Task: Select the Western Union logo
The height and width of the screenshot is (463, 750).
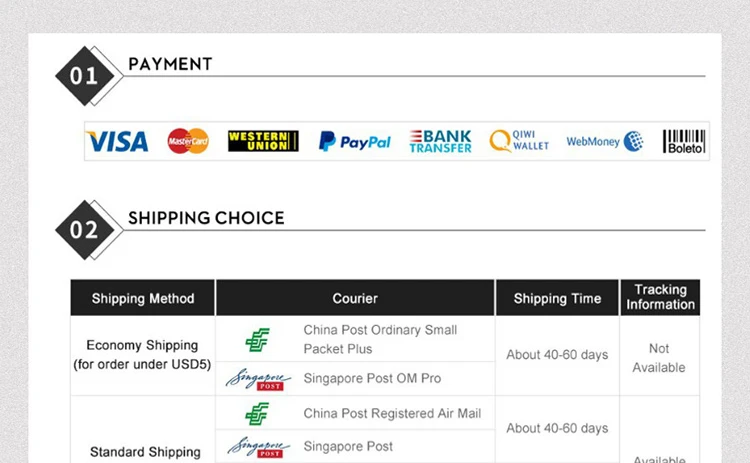Action: pos(263,141)
